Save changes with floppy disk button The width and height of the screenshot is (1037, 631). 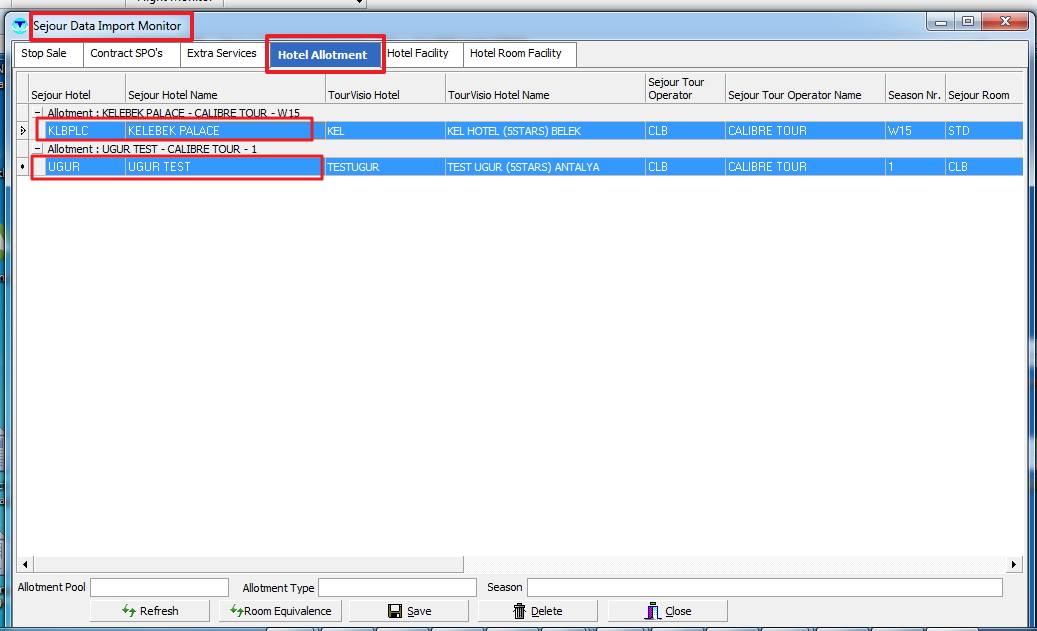(409, 611)
